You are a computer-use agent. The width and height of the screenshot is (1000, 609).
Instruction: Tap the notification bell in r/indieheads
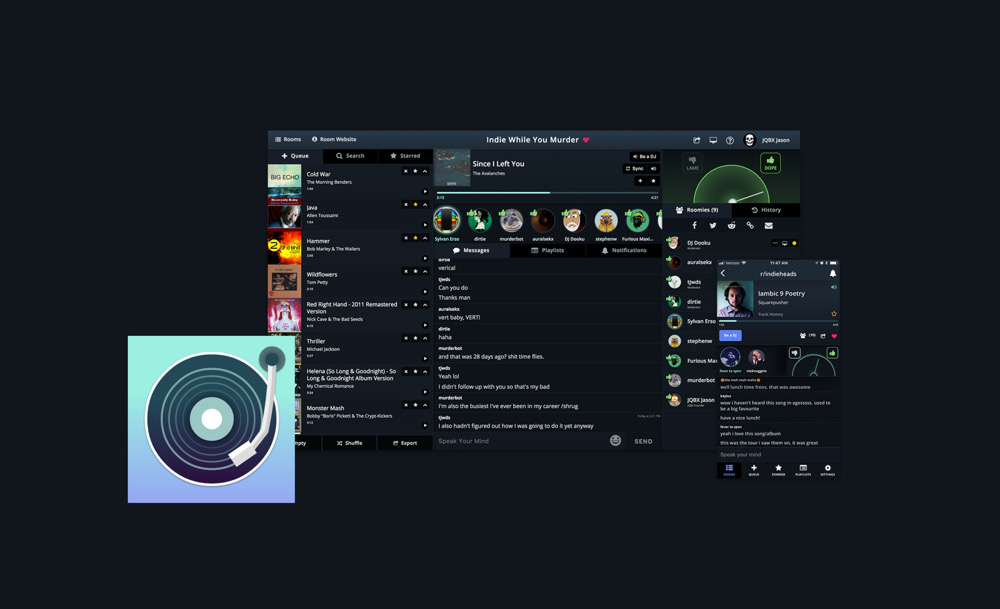point(832,273)
